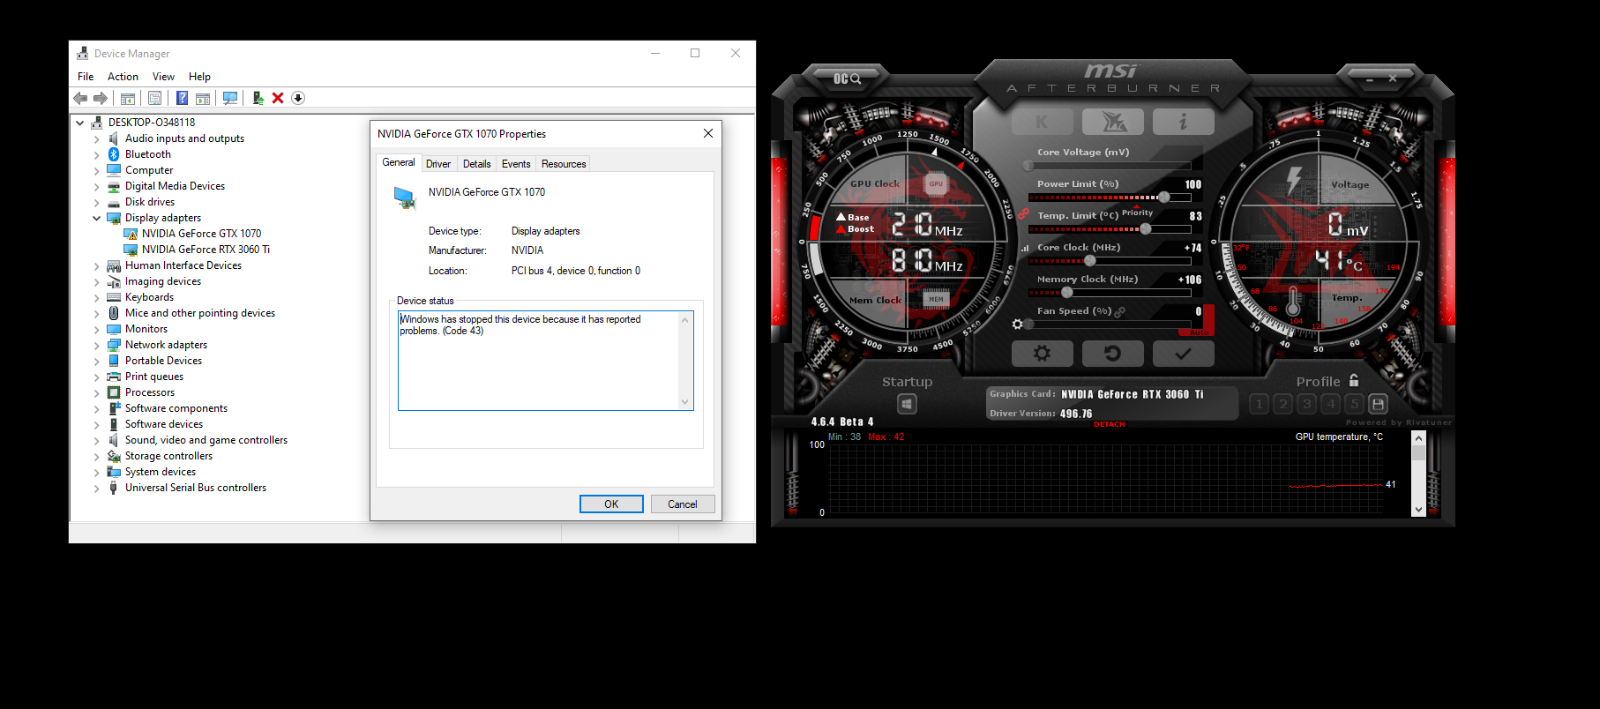
Task: Open Afterburner settings gear button
Action: [x=1042, y=353]
